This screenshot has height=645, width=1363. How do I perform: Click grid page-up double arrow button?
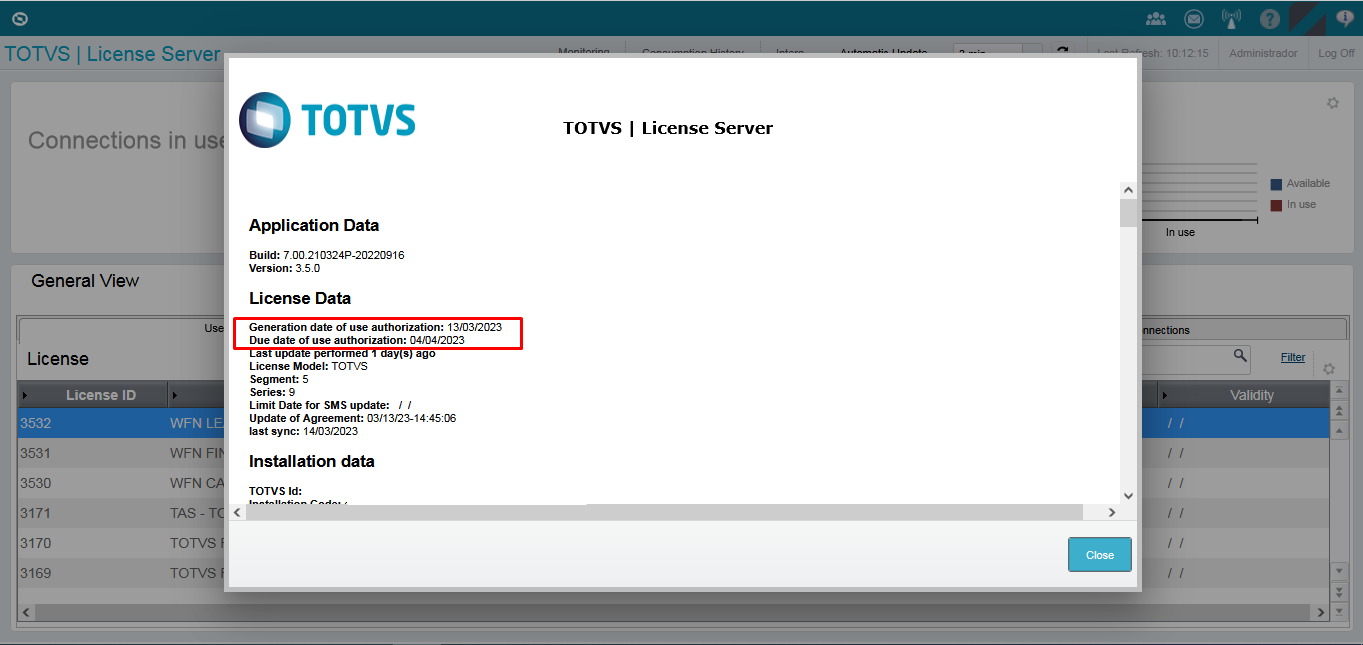pyautogui.click(x=1340, y=410)
